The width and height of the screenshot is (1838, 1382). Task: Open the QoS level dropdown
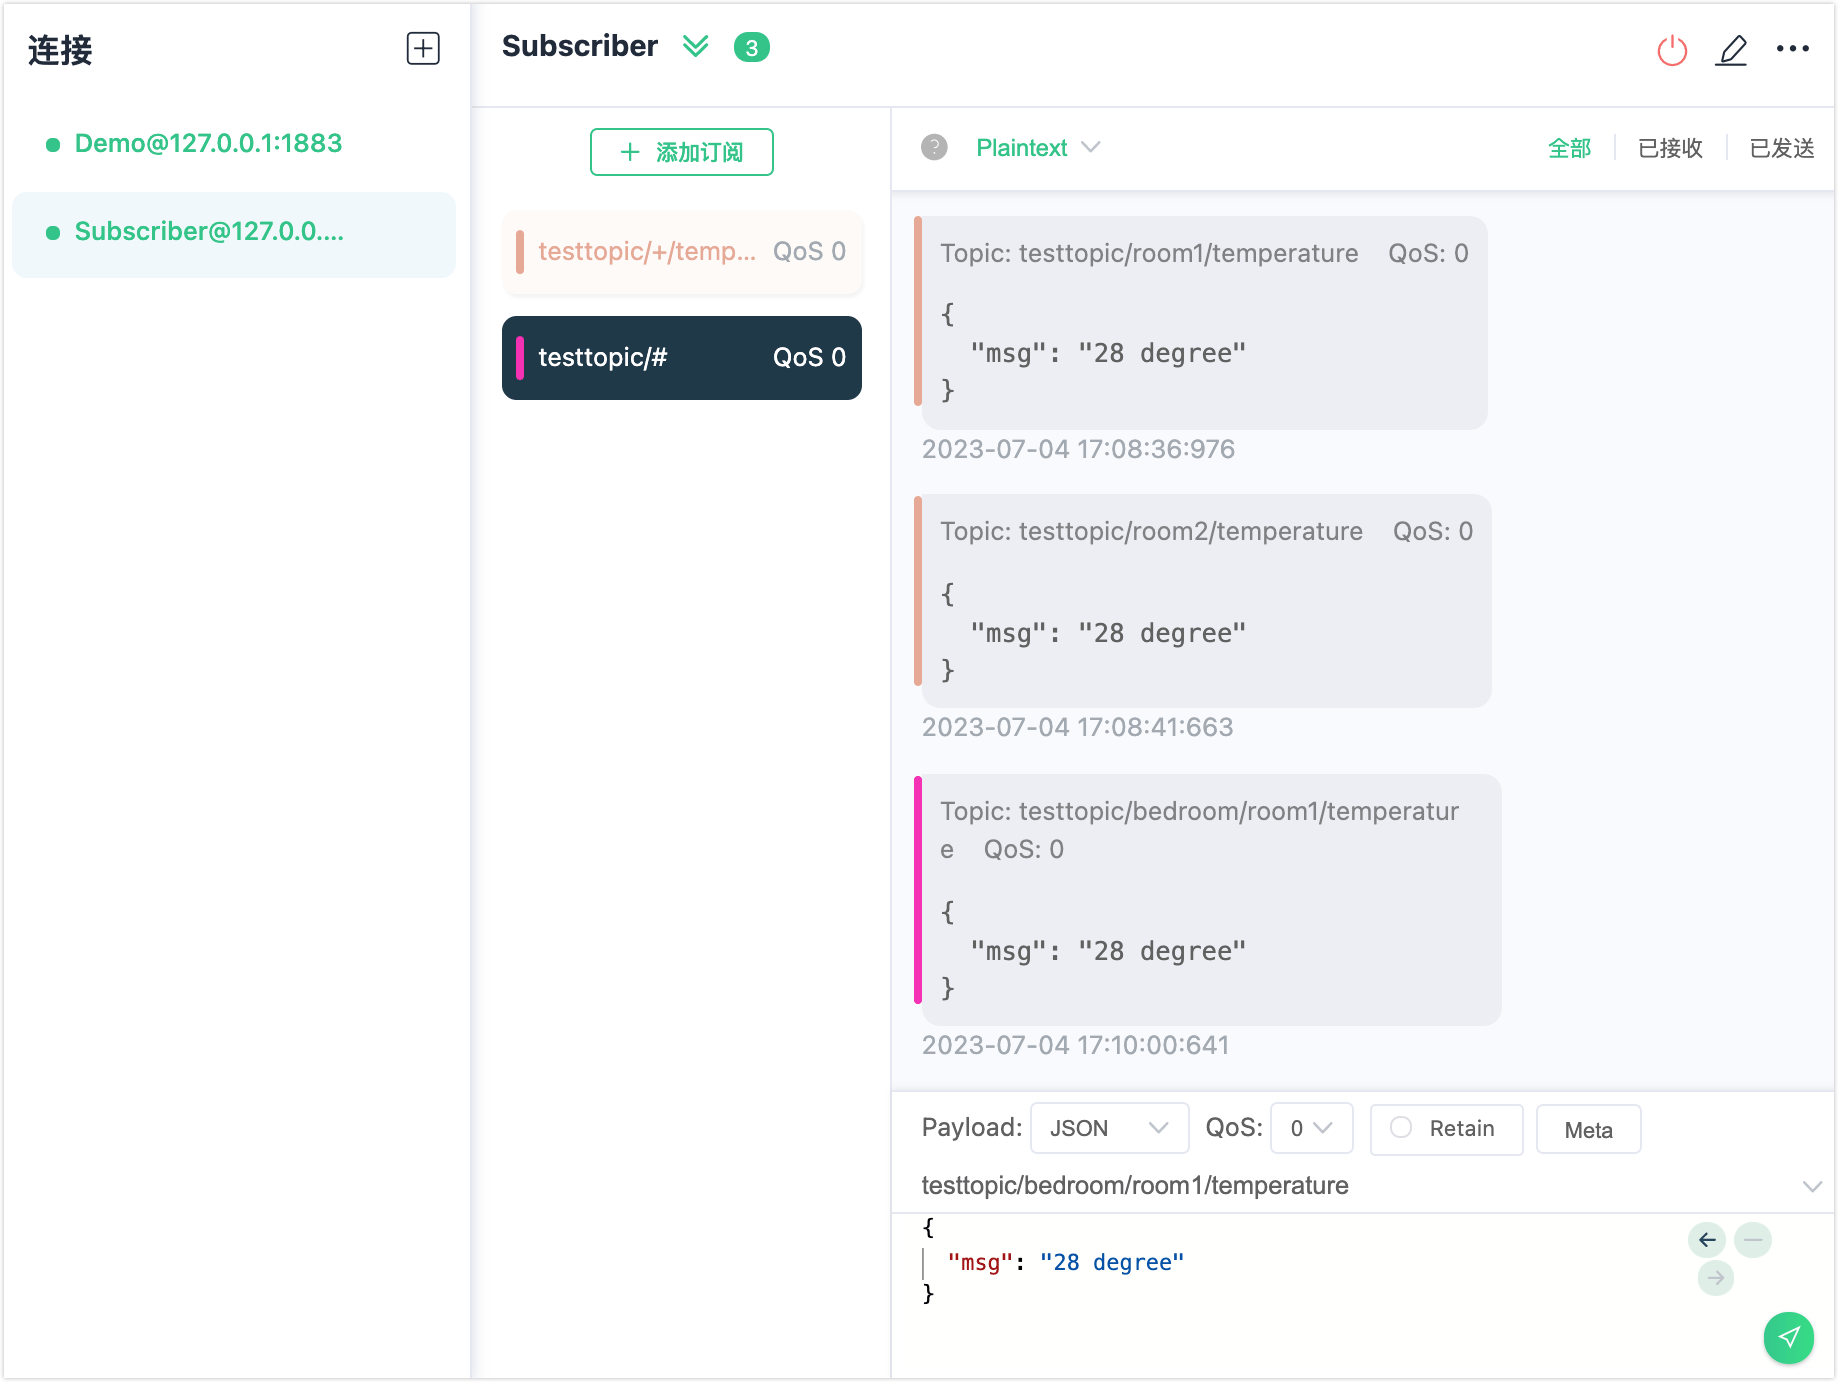click(1311, 1128)
